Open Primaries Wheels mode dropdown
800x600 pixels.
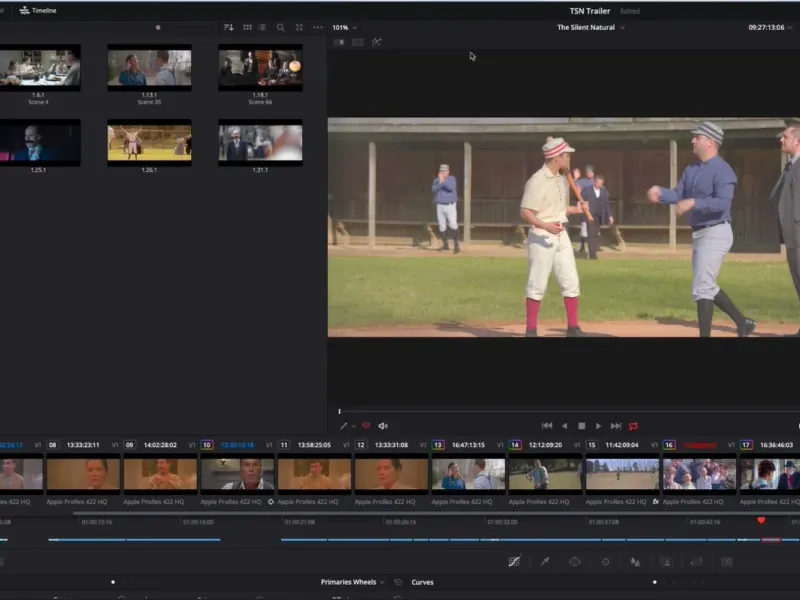(352, 582)
